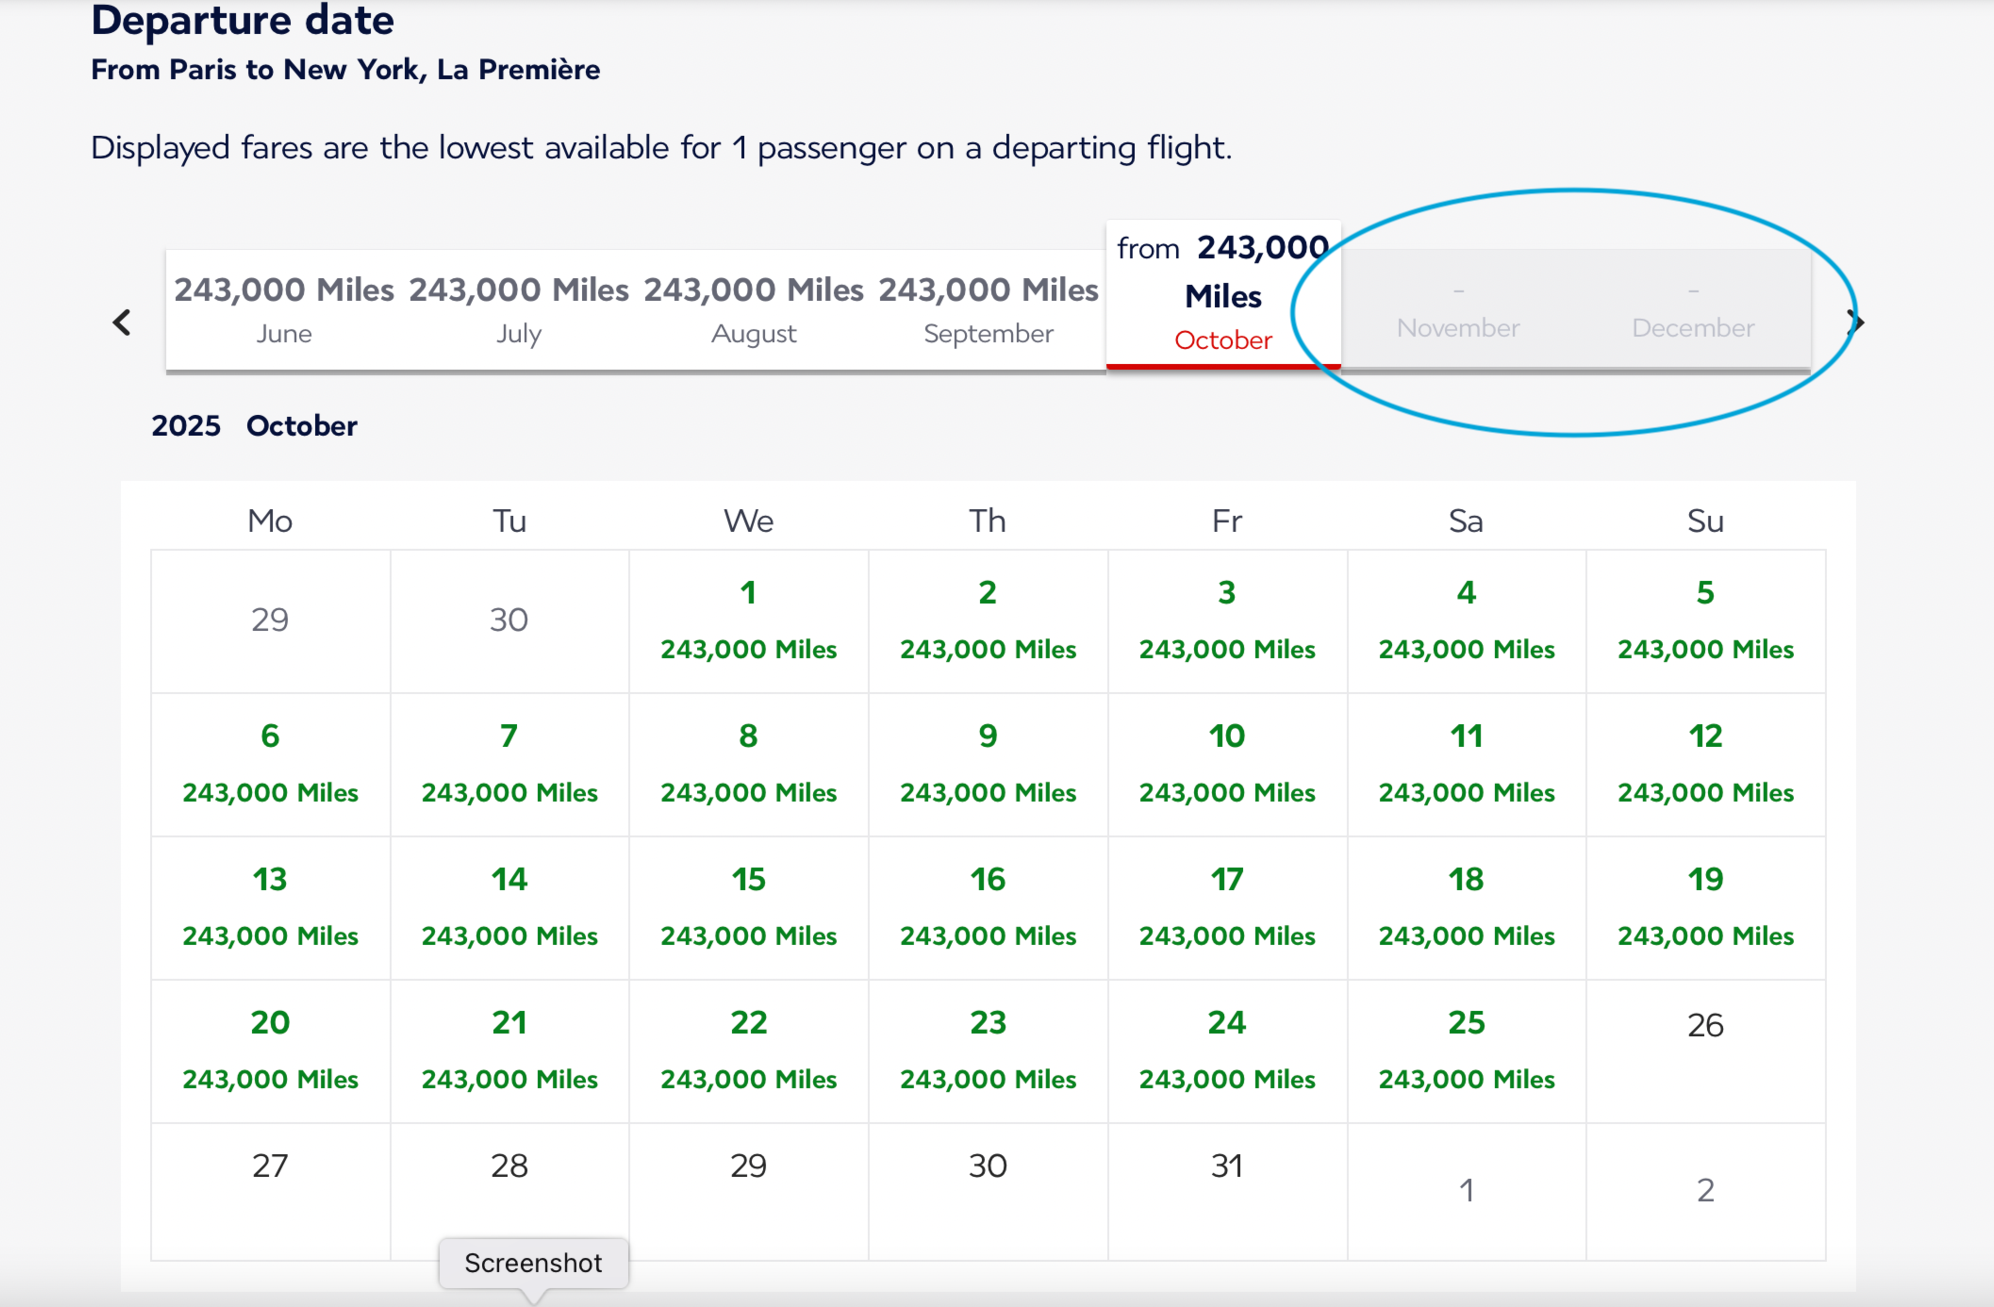The image size is (1994, 1307).
Task: Select the June month tab
Action: 284,310
